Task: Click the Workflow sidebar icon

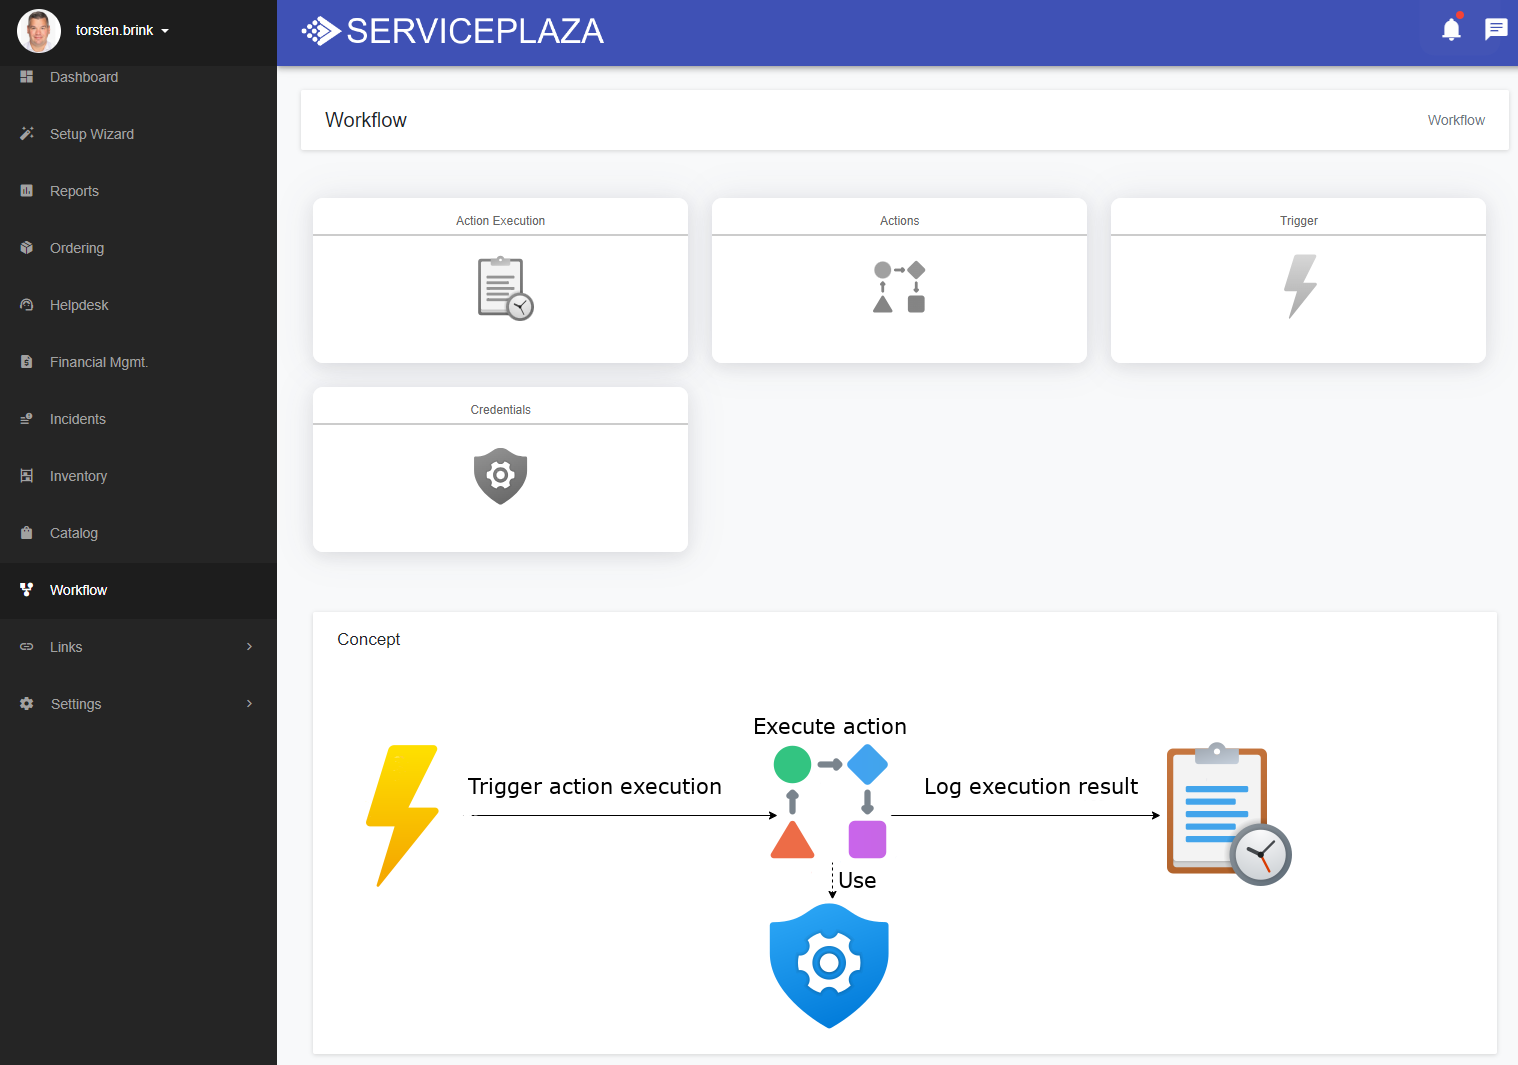Action: click(27, 590)
